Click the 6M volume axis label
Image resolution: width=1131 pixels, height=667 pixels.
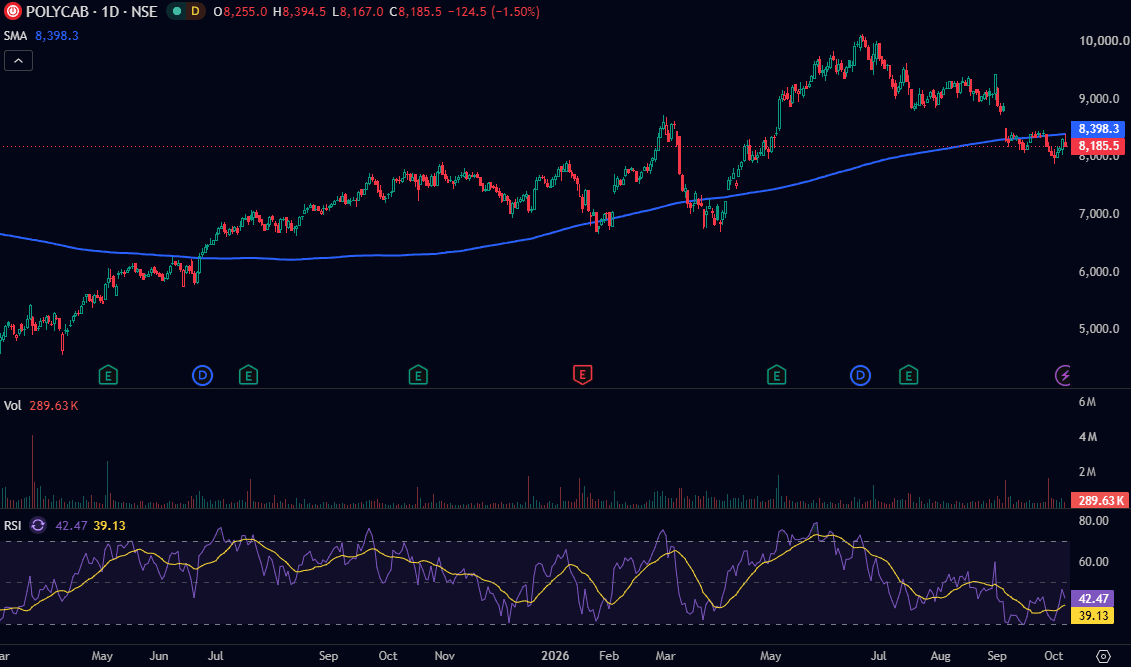(x=1088, y=402)
